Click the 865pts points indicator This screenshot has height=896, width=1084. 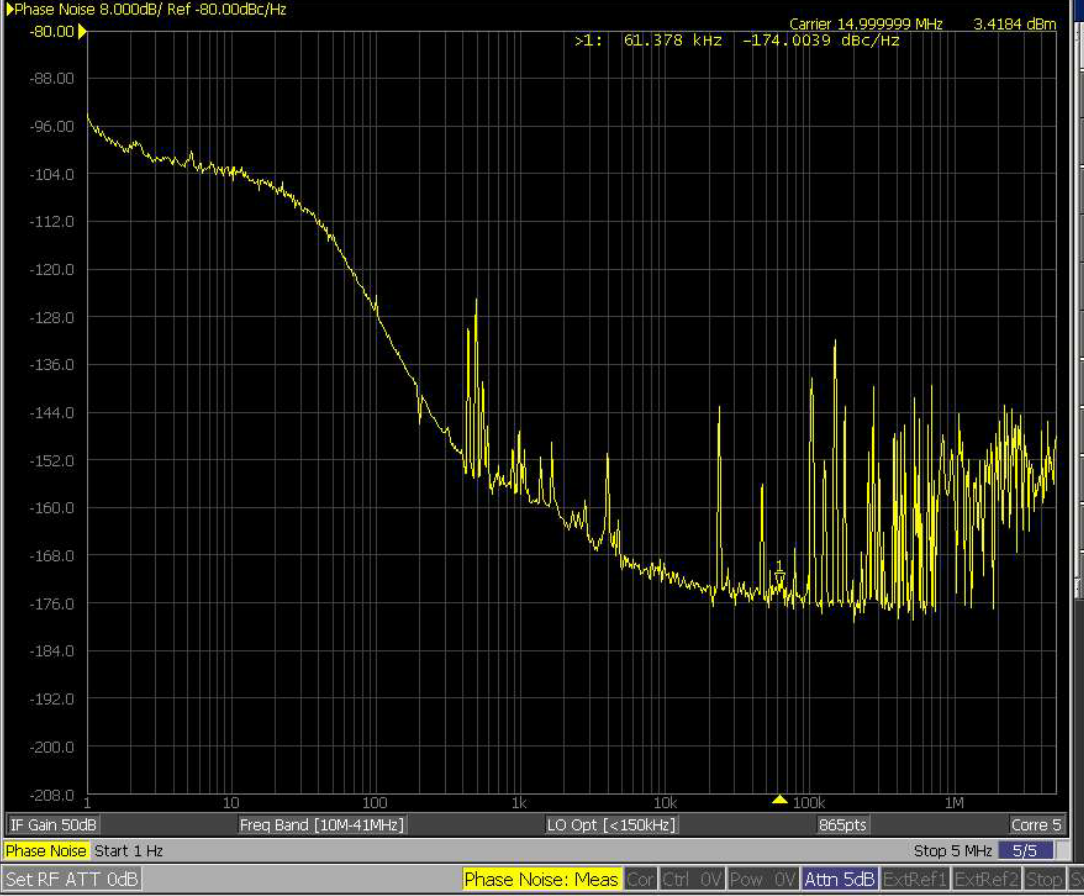[x=842, y=825]
